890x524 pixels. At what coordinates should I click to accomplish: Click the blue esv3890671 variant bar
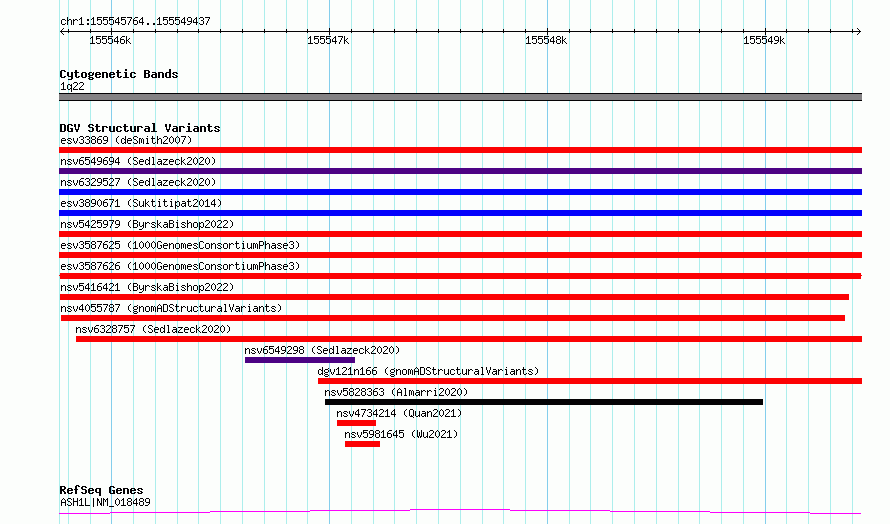coord(460,213)
